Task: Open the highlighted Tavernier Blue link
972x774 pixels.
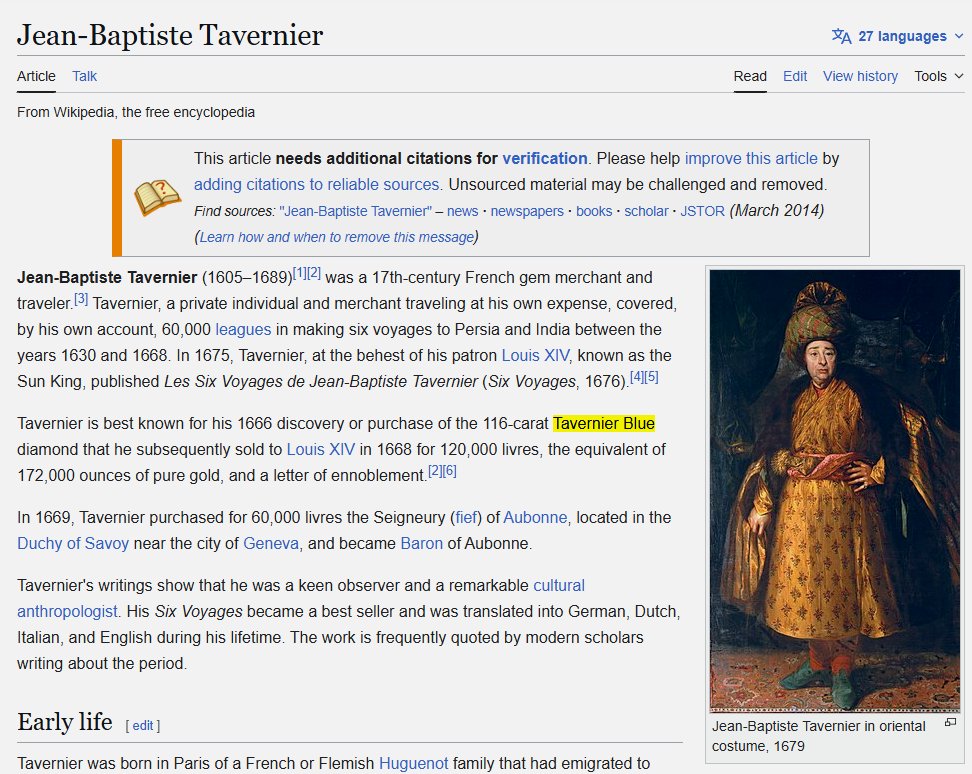Action: click(x=604, y=424)
